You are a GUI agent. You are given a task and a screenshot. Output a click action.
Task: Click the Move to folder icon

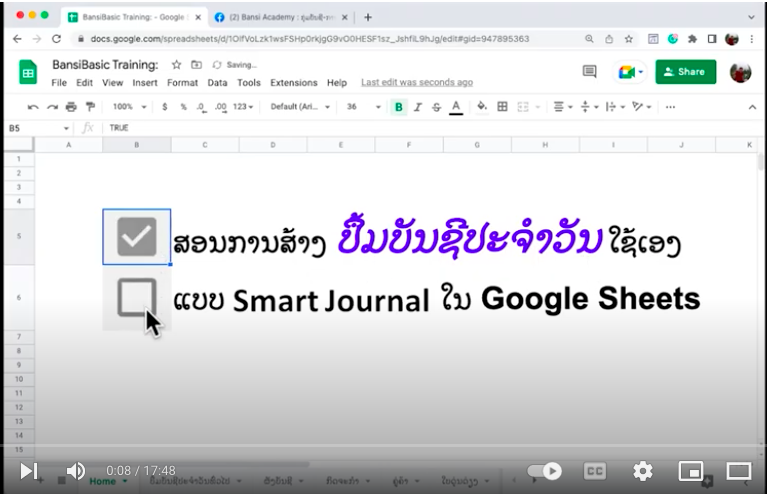pos(197,65)
